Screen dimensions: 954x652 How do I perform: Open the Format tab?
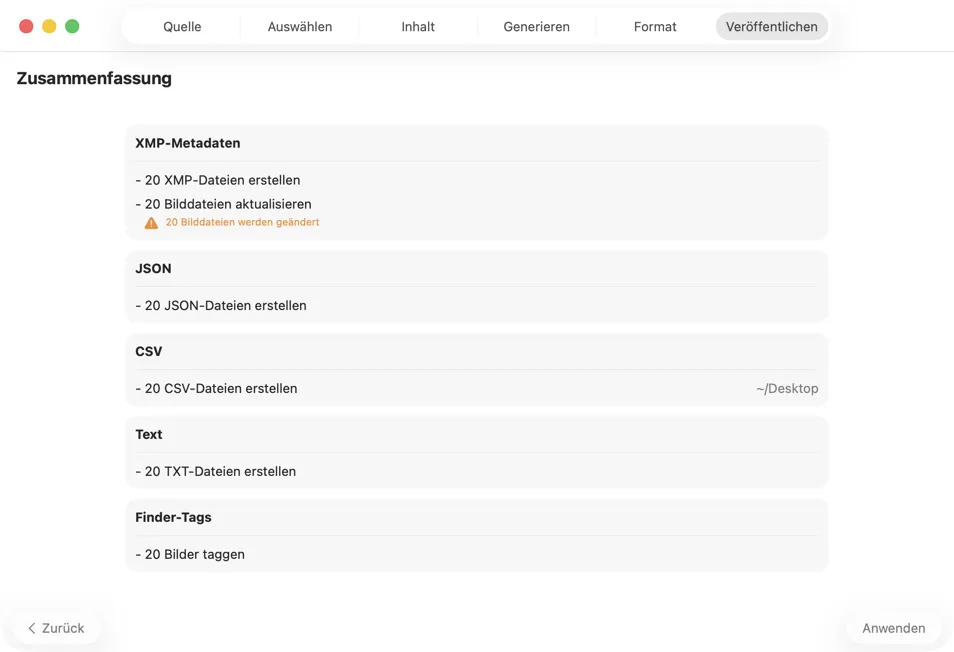[655, 27]
